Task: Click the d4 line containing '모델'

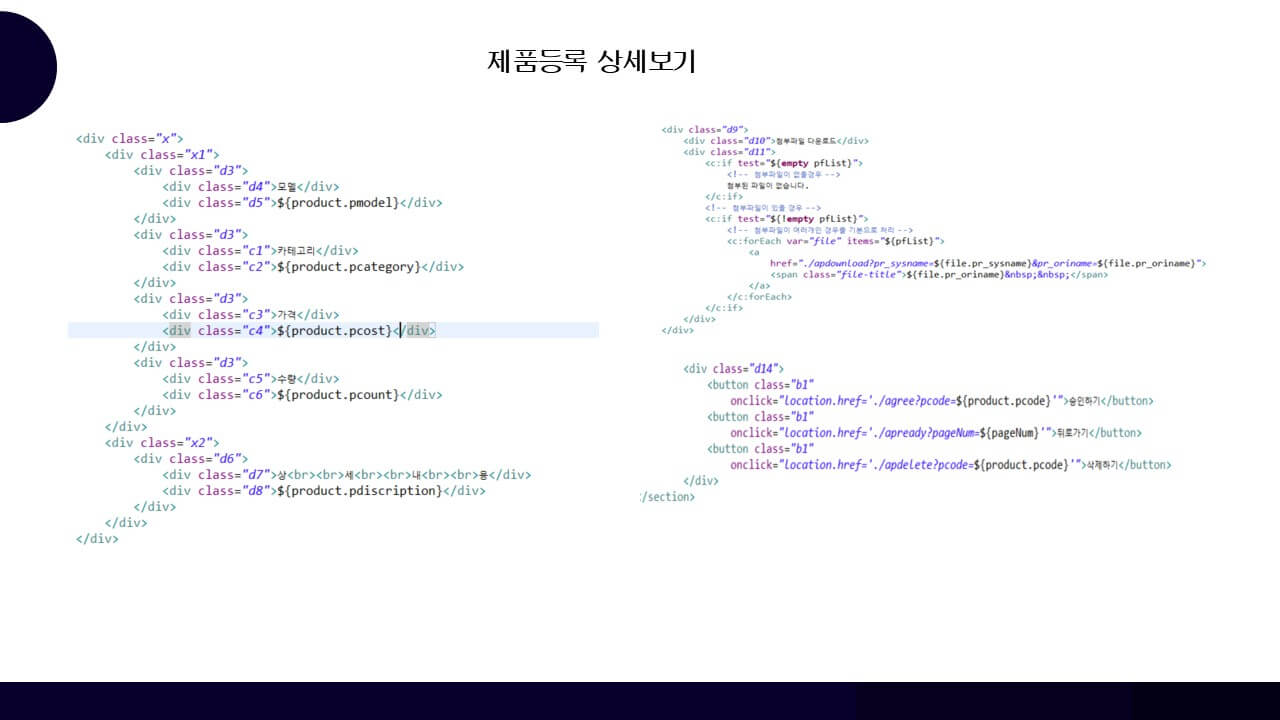Action: coord(251,187)
